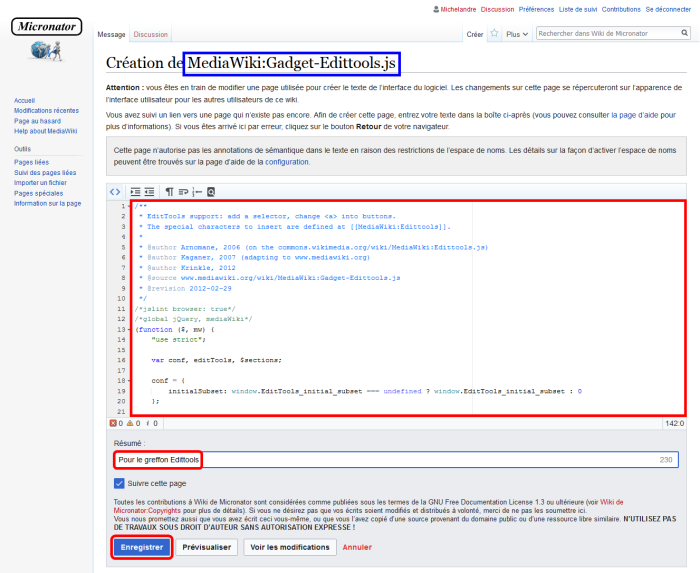
Task: Open Modifications récentes in sidebar
Action: [46, 111]
